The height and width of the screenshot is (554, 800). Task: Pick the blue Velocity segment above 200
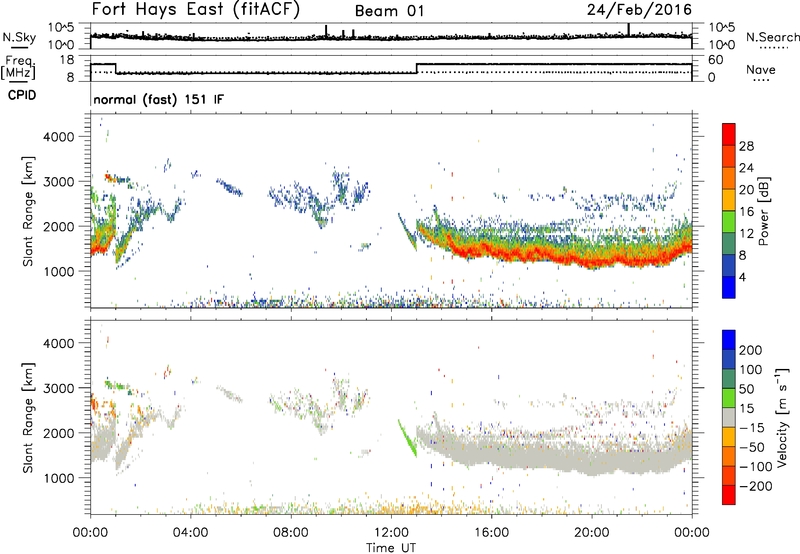(729, 340)
